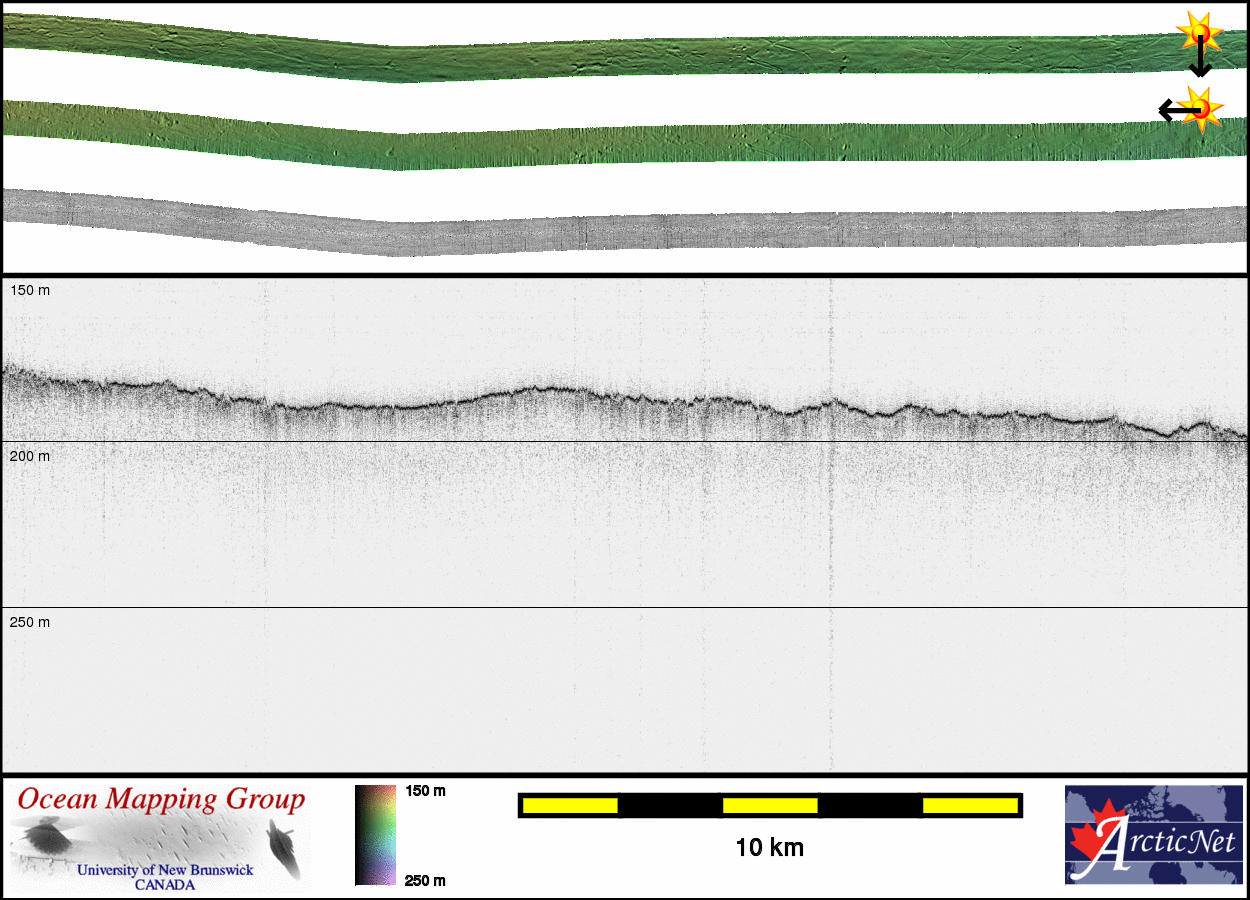This screenshot has width=1250, height=900.
Task: Click the 200 m depth label in profile
Action: click(30, 456)
